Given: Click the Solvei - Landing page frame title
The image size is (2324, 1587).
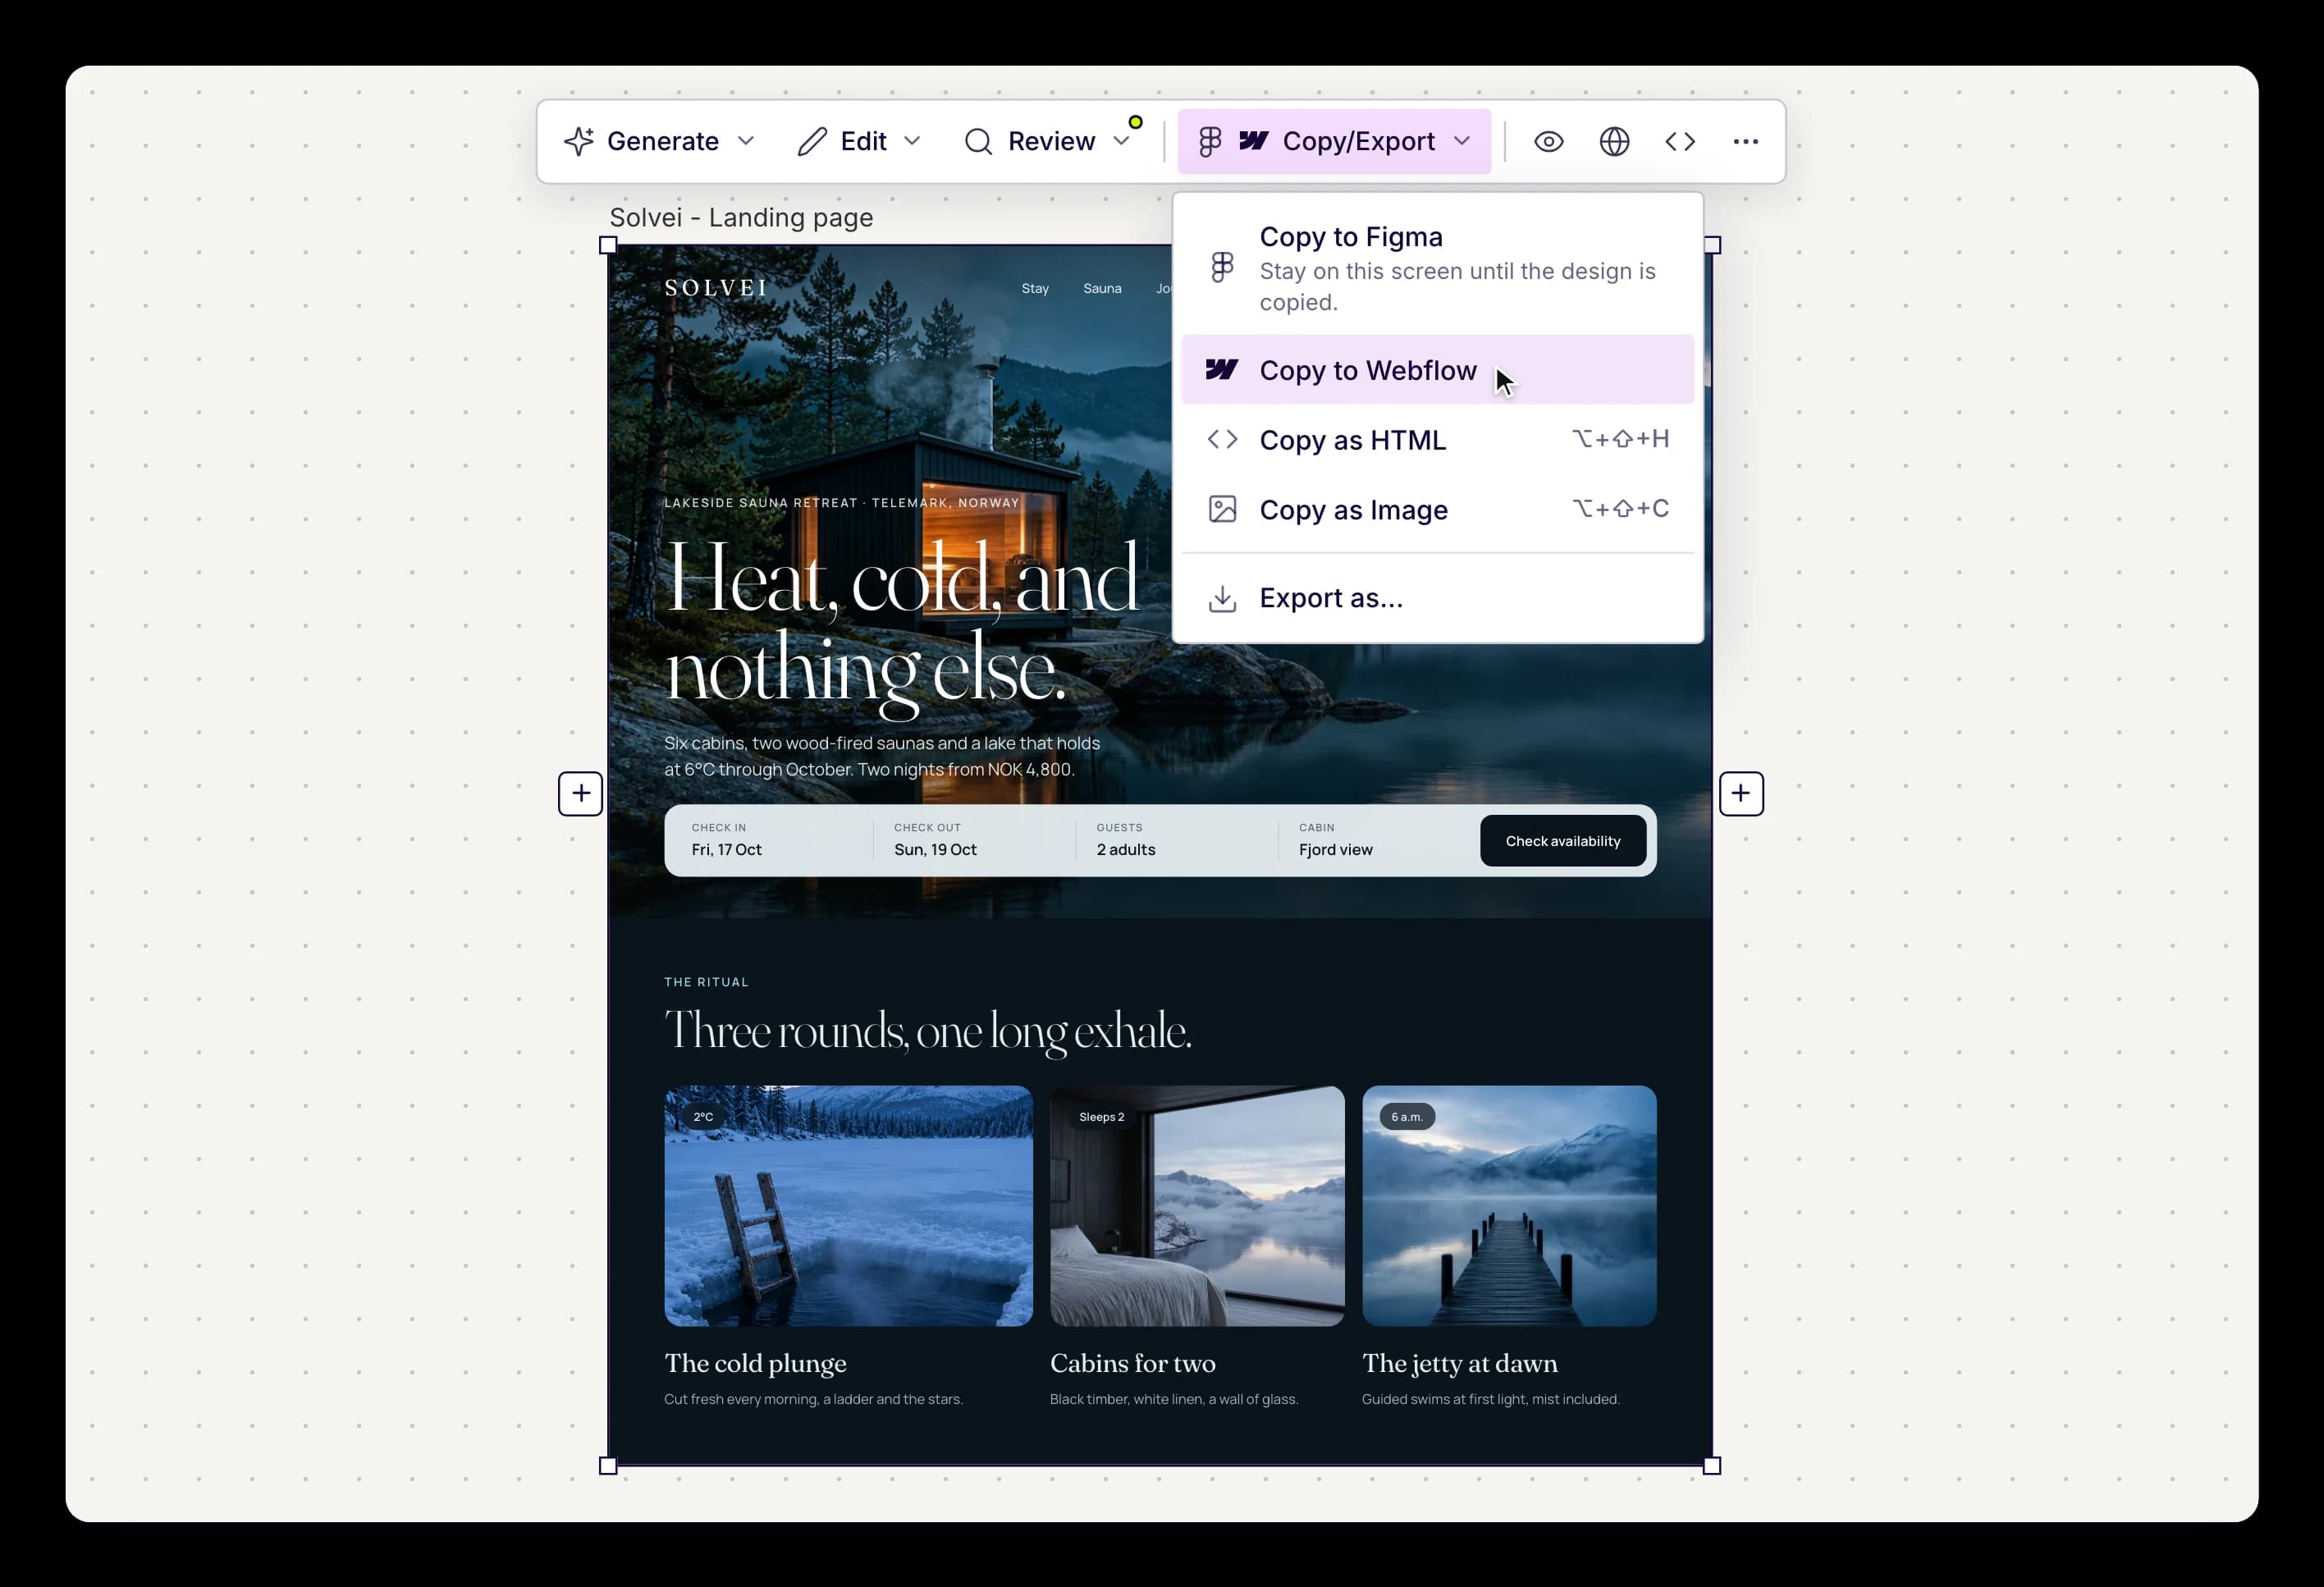Looking at the screenshot, I should tap(741, 217).
